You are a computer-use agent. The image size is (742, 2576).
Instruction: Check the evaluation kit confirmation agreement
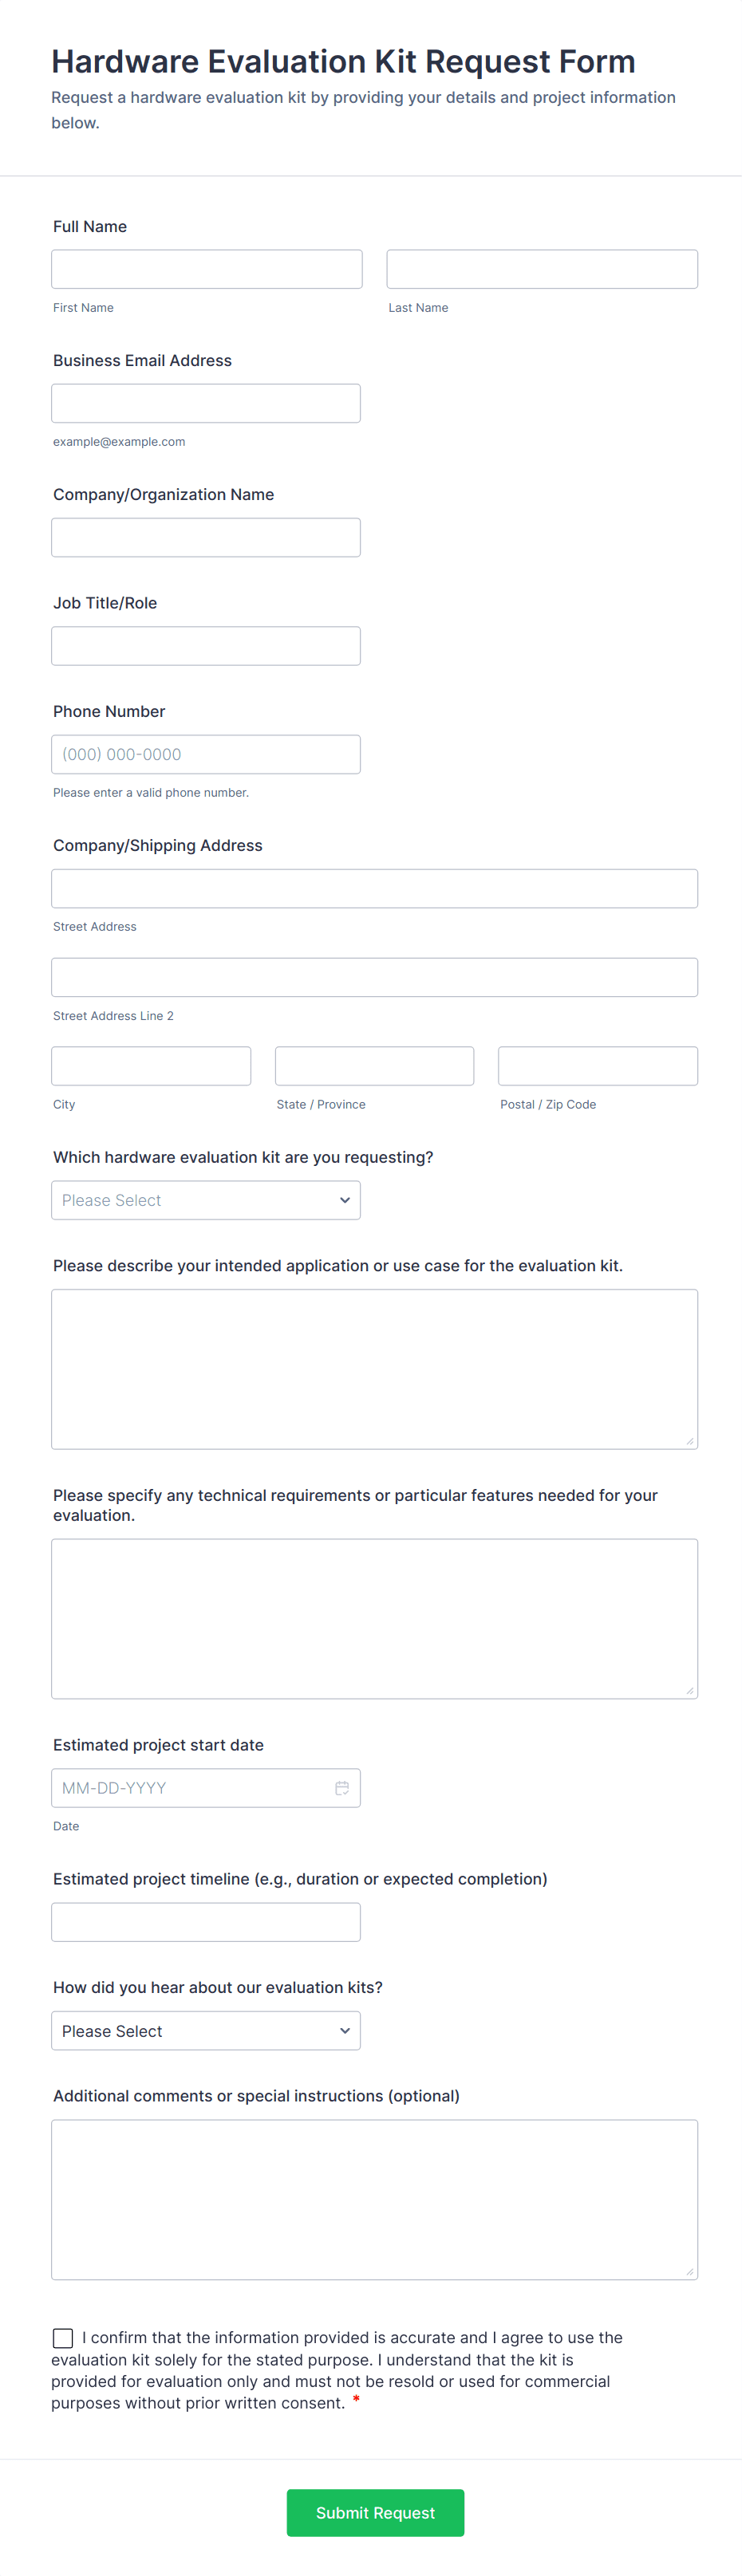tap(62, 2337)
